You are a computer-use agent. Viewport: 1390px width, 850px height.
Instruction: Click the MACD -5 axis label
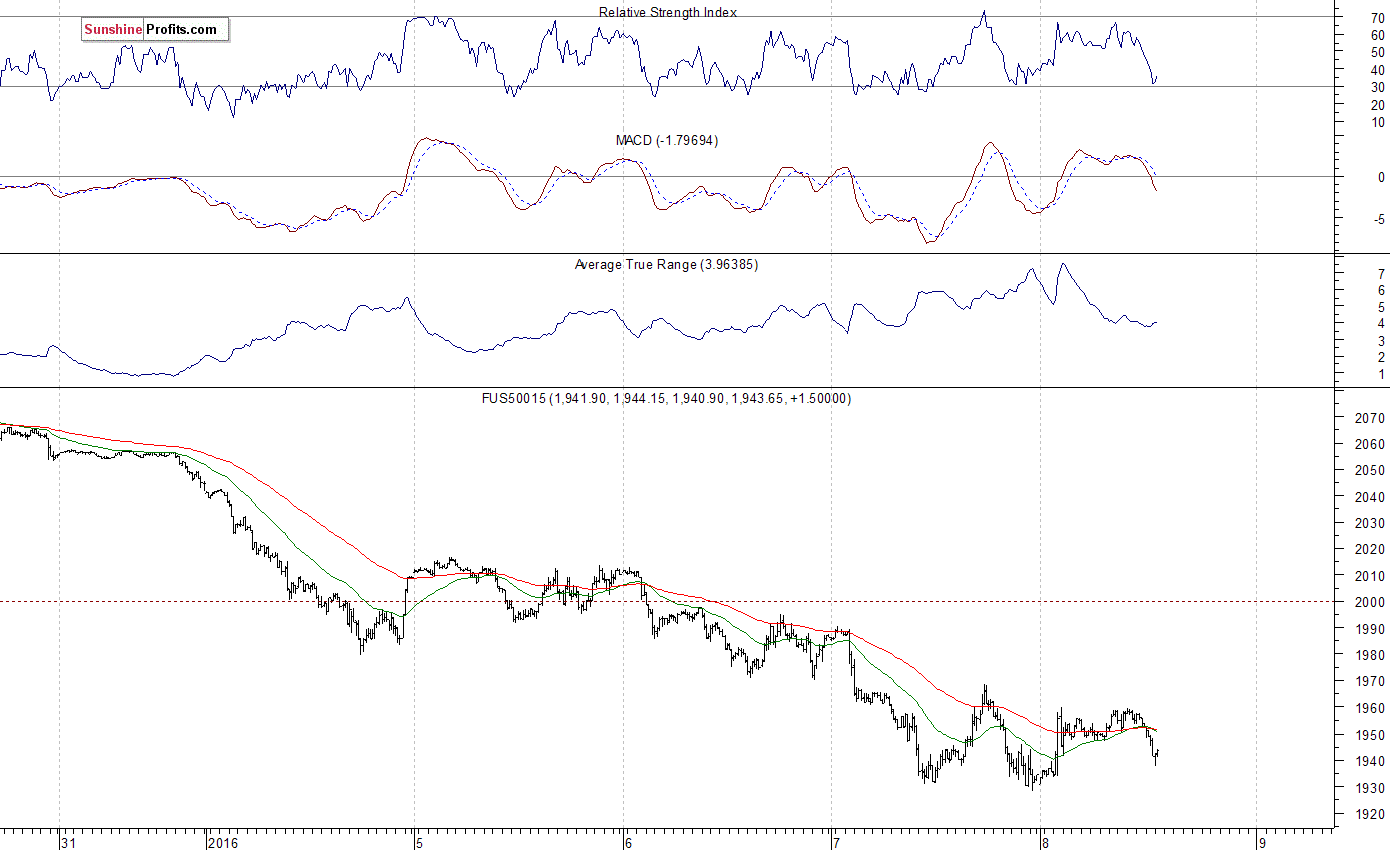(x=1379, y=220)
